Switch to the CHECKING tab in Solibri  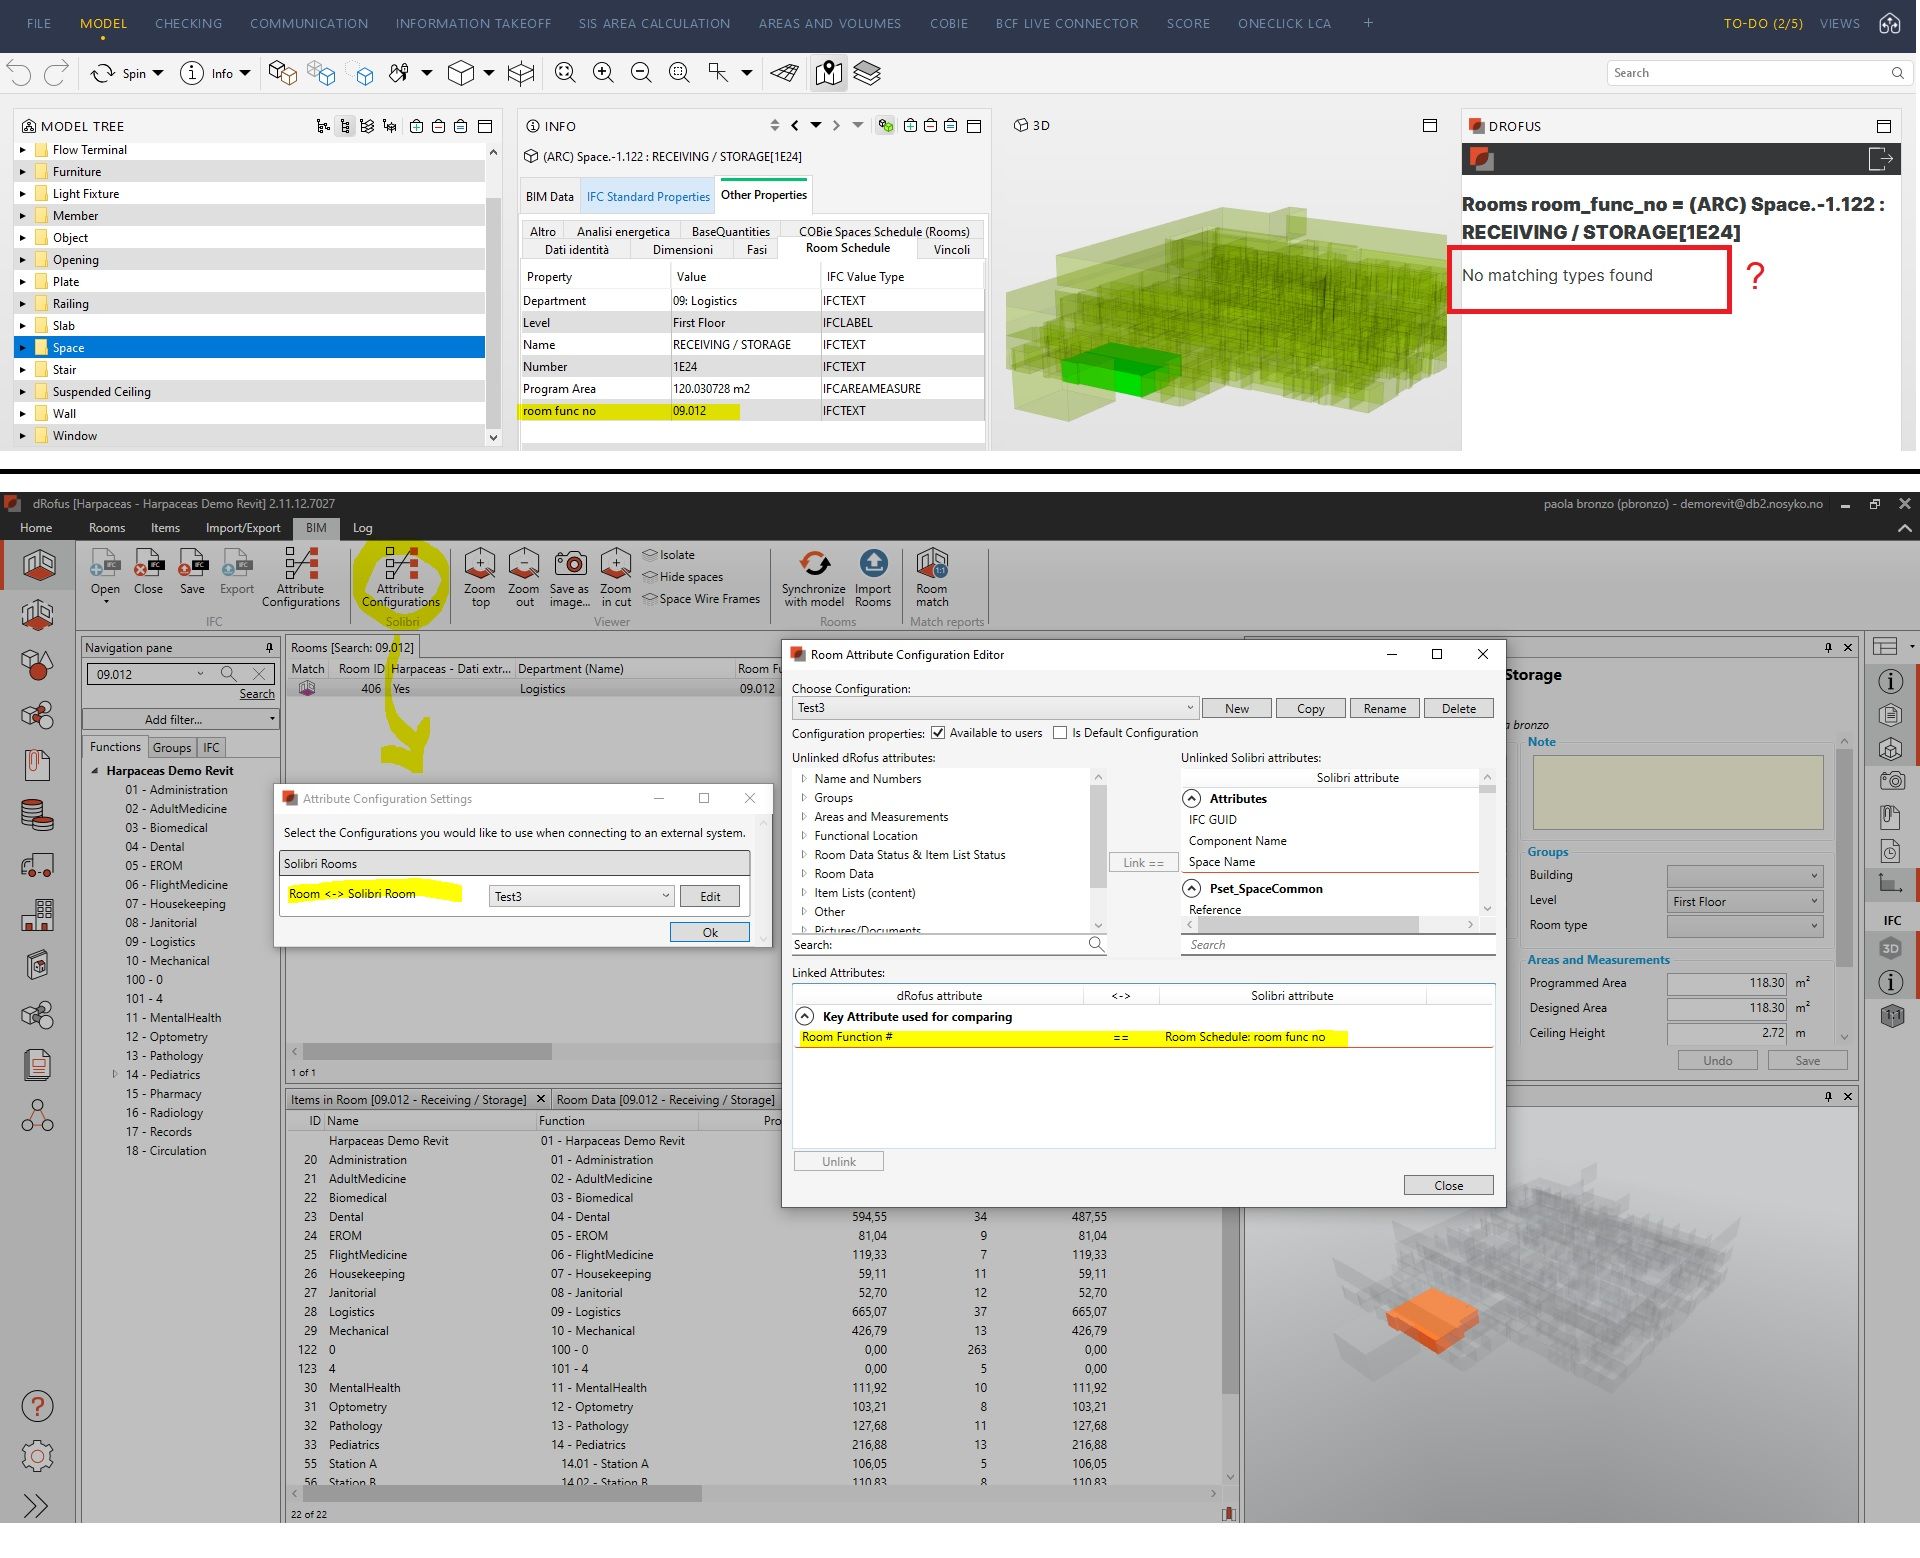tap(188, 23)
